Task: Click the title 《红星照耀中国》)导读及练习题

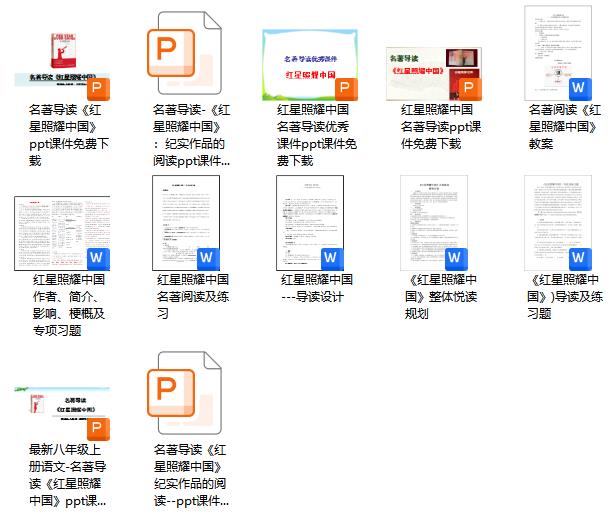Action: (563, 297)
